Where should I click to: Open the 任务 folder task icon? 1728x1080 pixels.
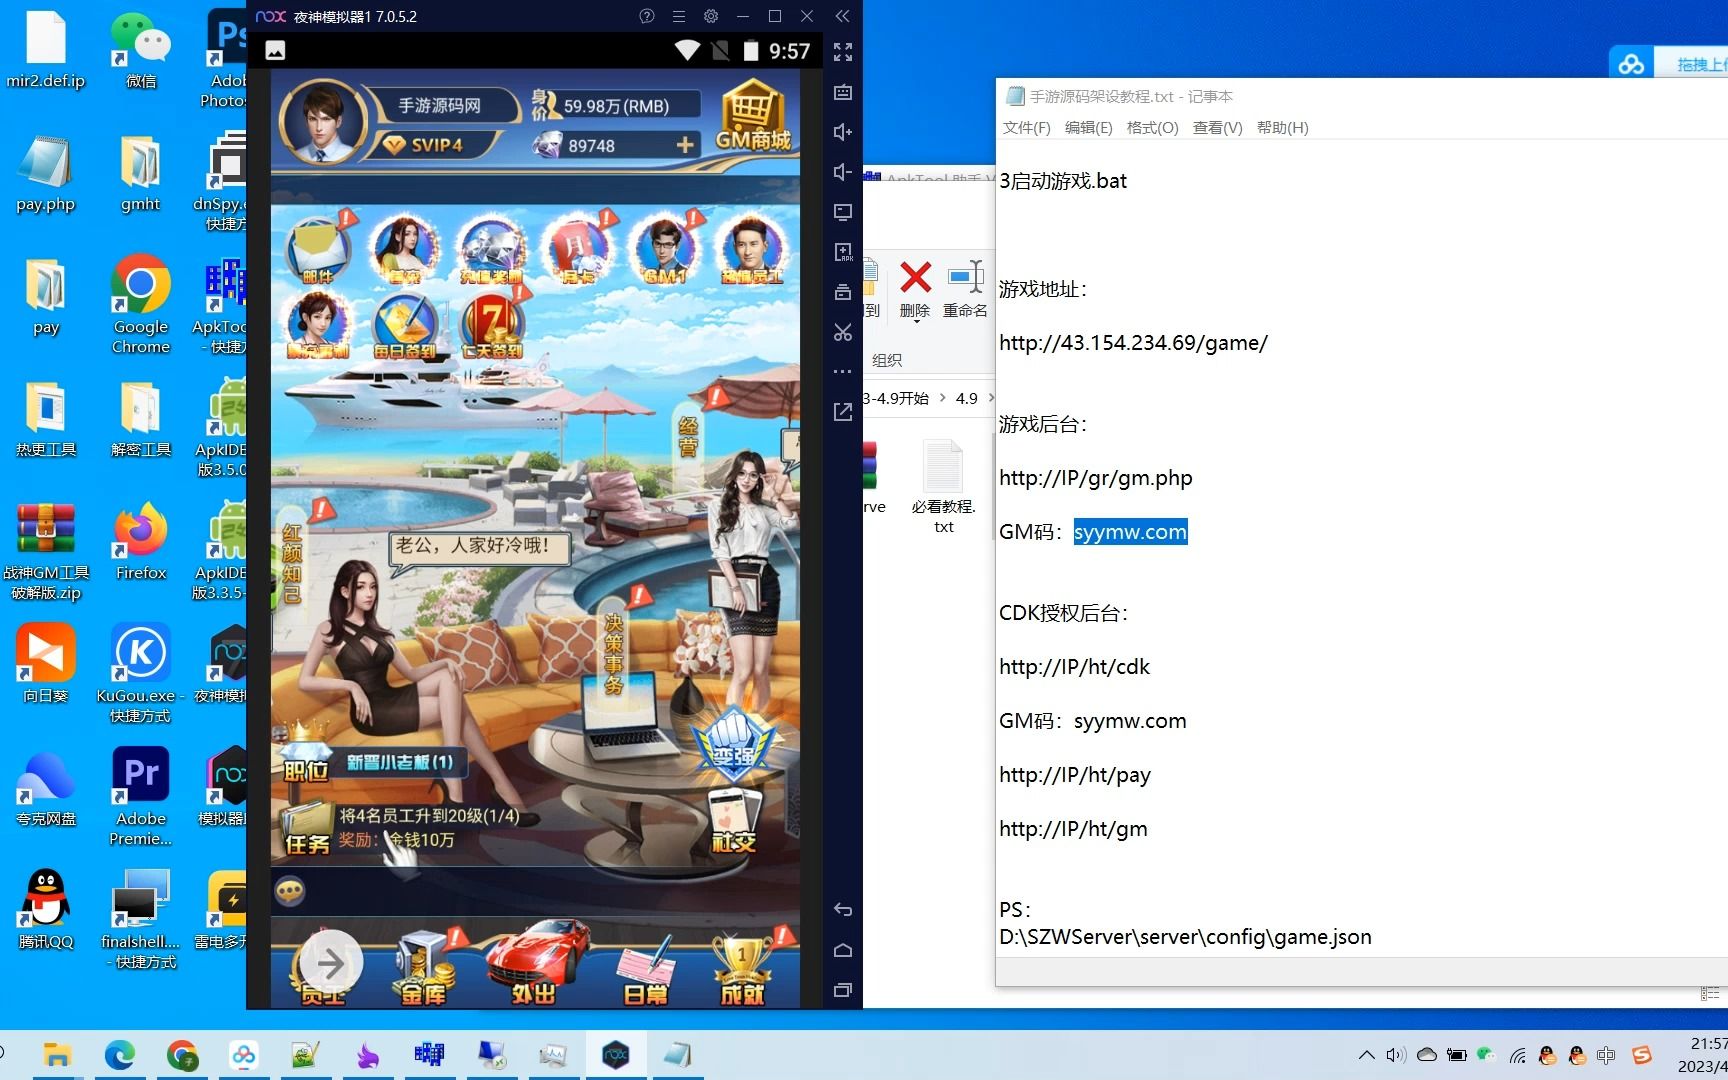(x=306, y=829)
